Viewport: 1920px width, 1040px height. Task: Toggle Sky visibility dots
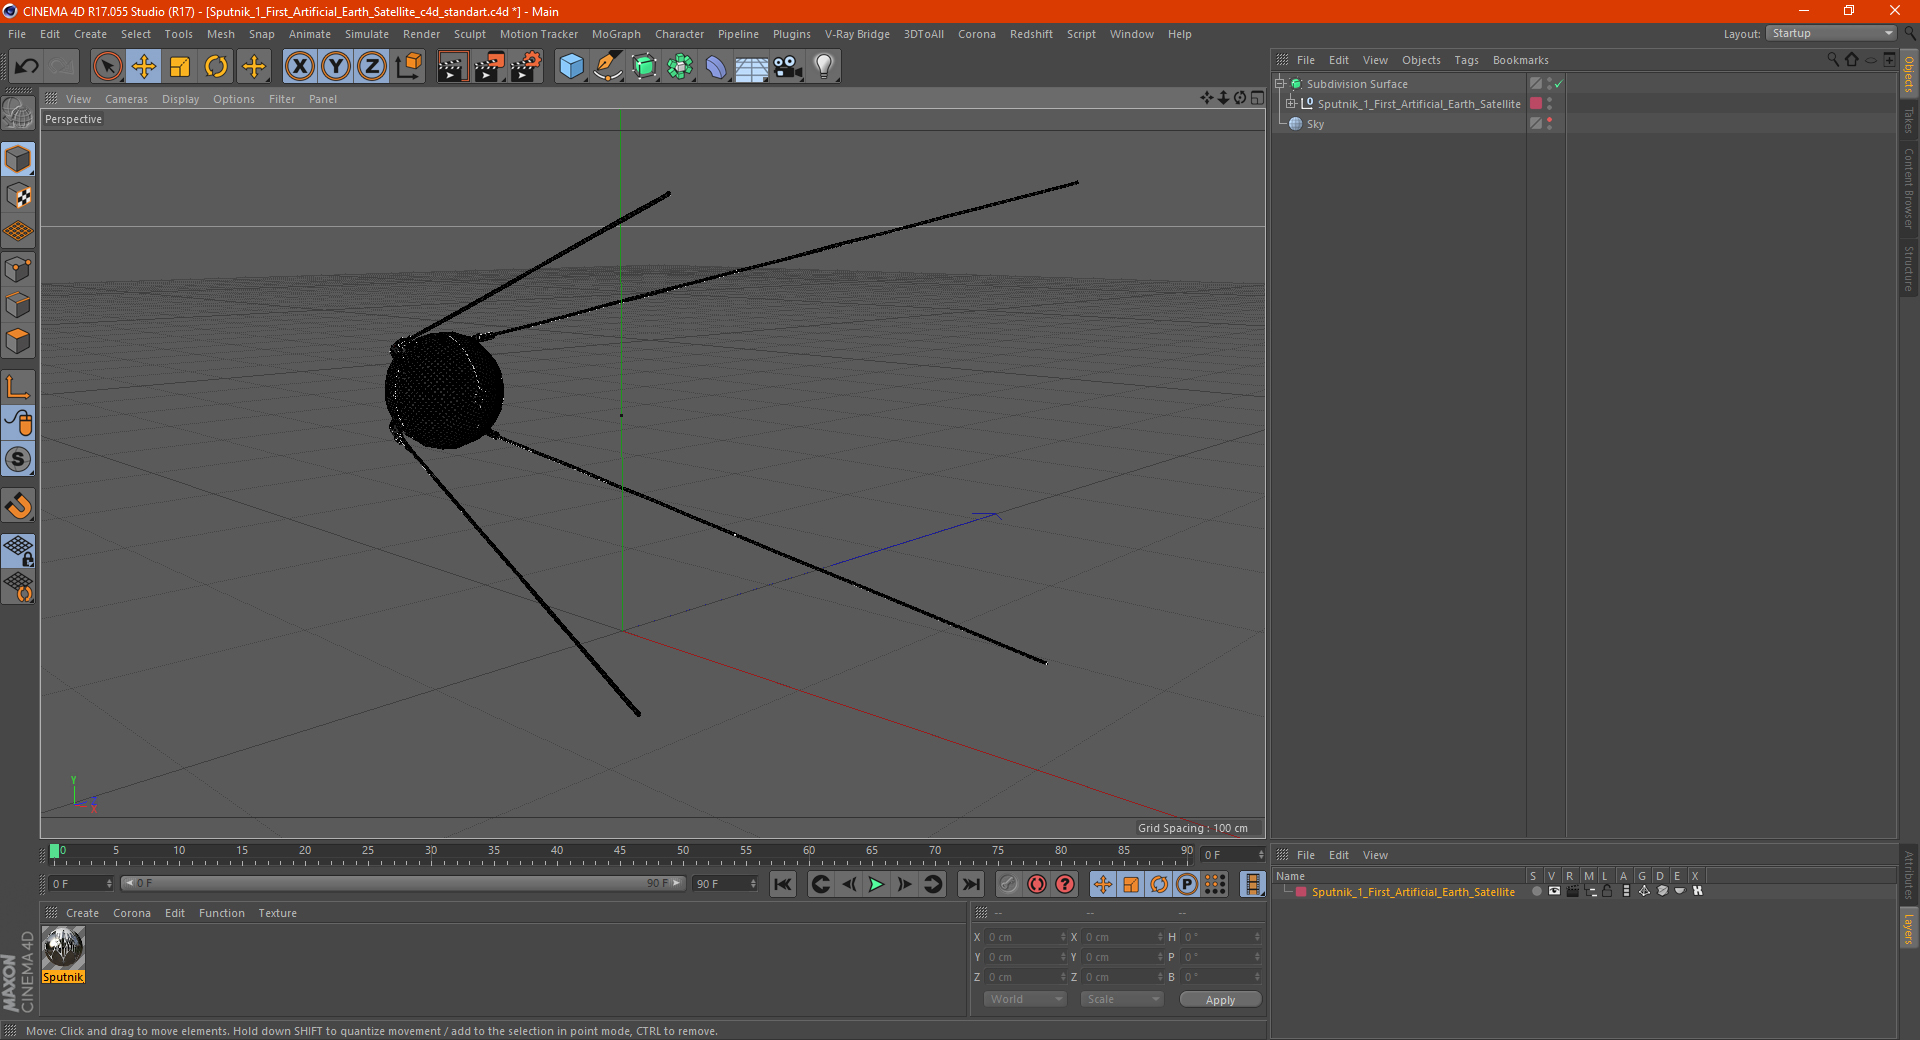pos(1549,123)
